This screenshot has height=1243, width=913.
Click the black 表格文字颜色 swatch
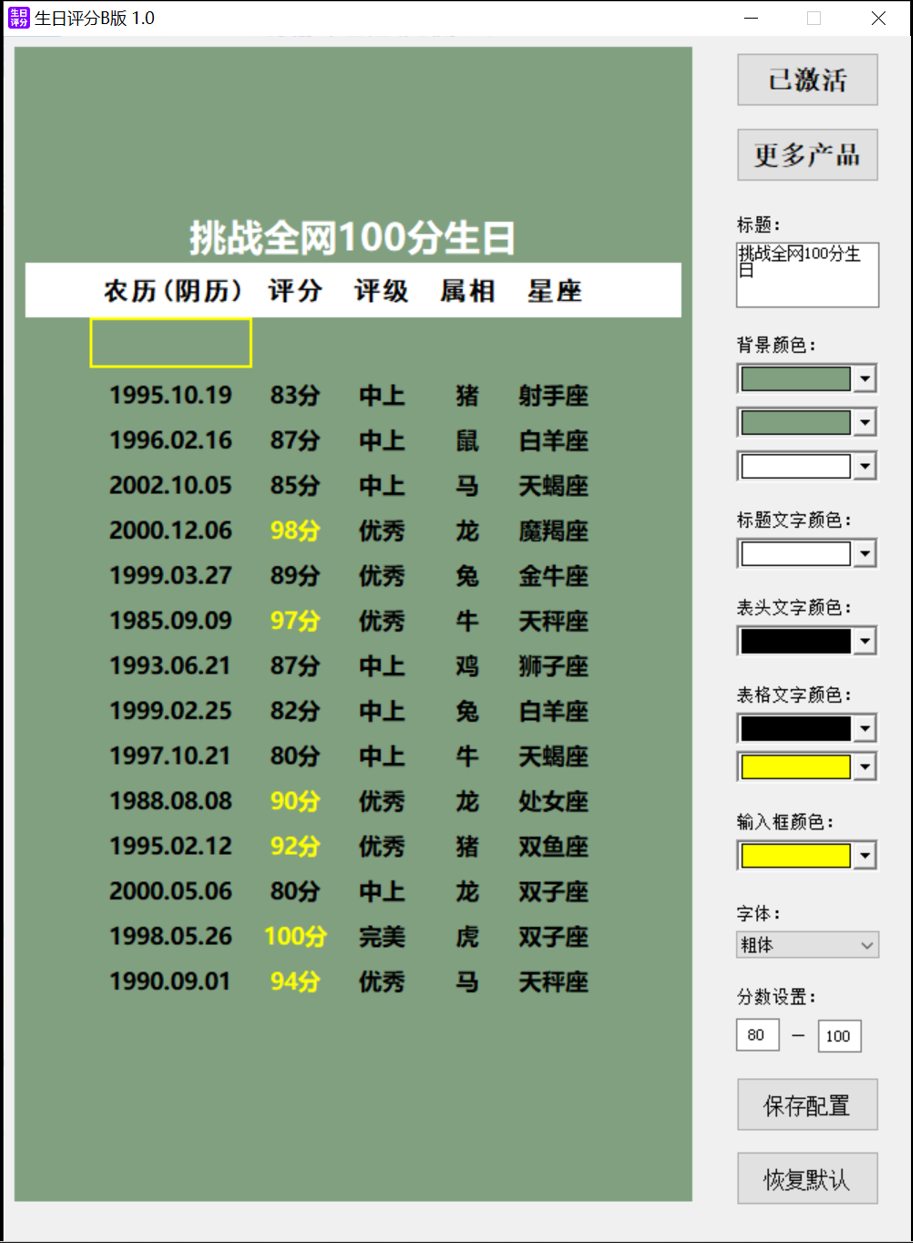796,727
